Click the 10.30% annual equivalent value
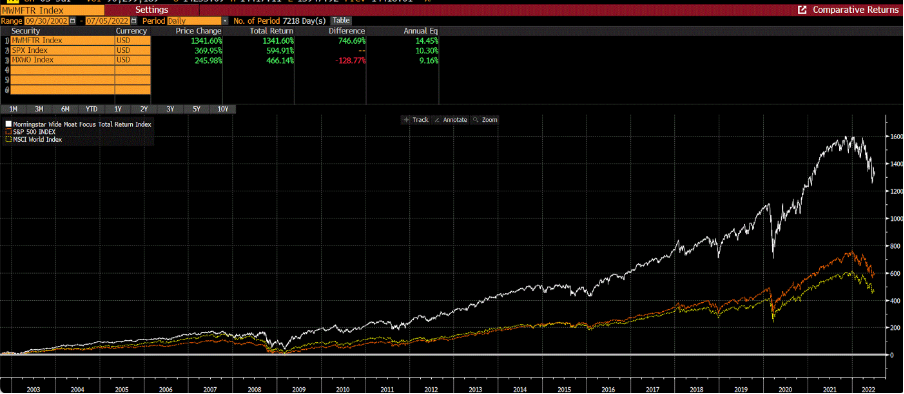Viewport: 904px width, 394px height. [428, 51]
